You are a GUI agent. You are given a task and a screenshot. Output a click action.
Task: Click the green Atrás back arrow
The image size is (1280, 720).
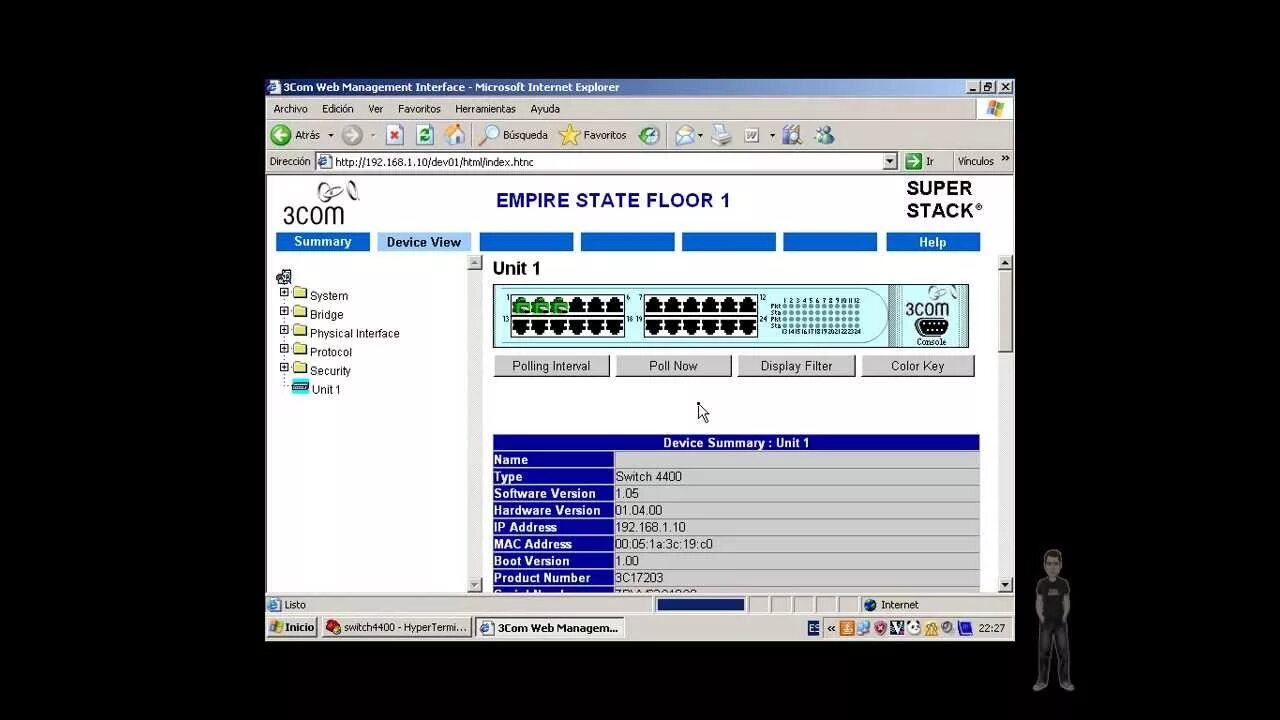coord(281,135)
